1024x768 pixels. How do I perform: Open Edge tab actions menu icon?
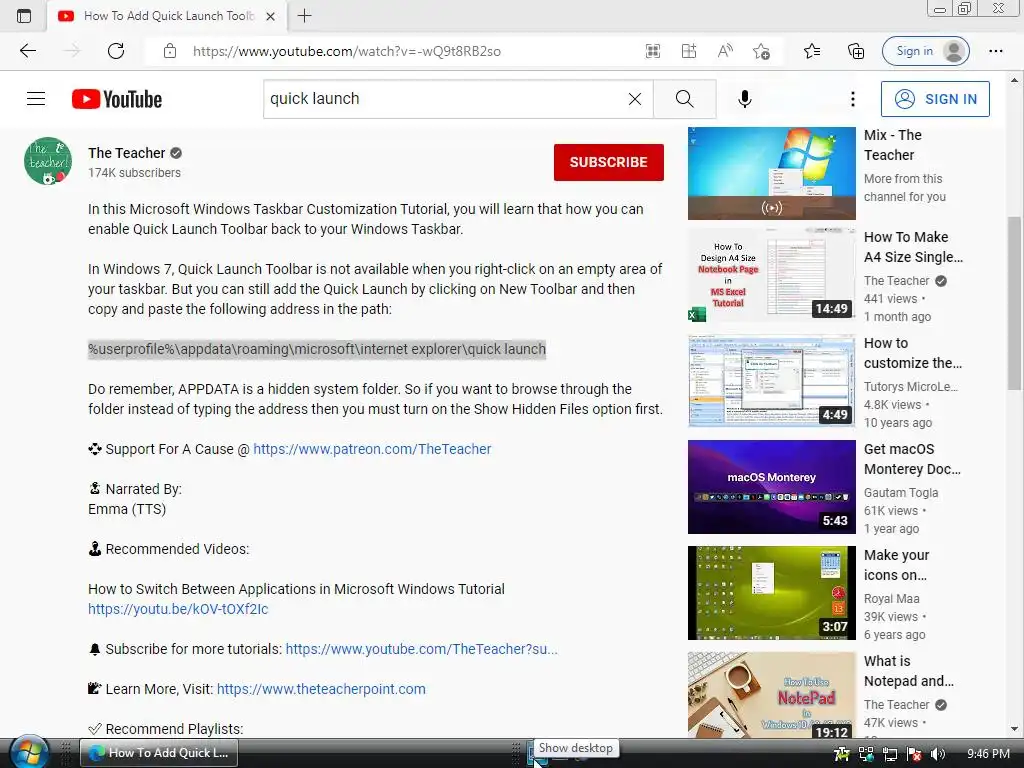[24, 16]
